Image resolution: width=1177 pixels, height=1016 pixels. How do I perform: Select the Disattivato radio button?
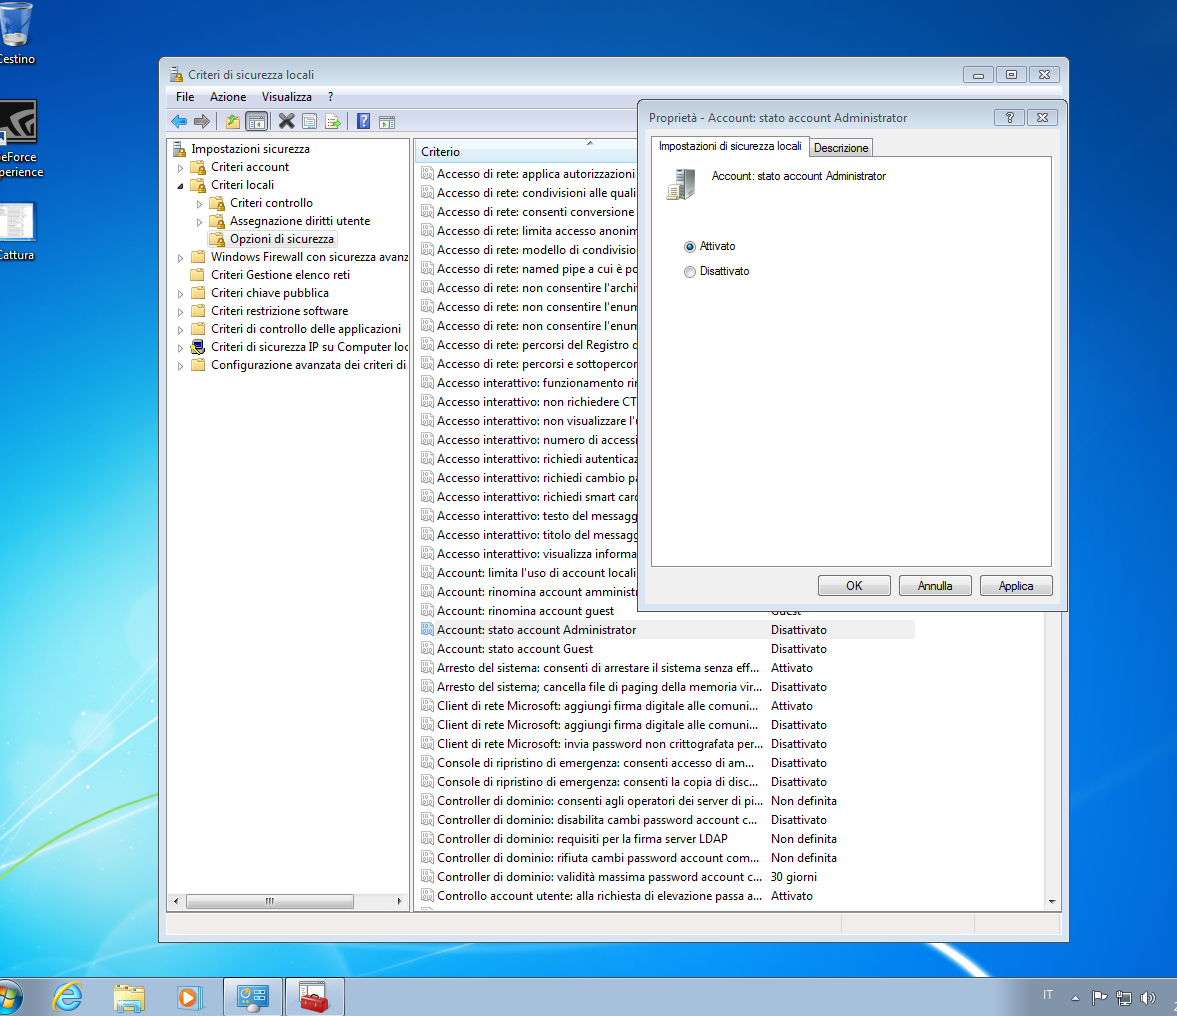coord(690,272)
